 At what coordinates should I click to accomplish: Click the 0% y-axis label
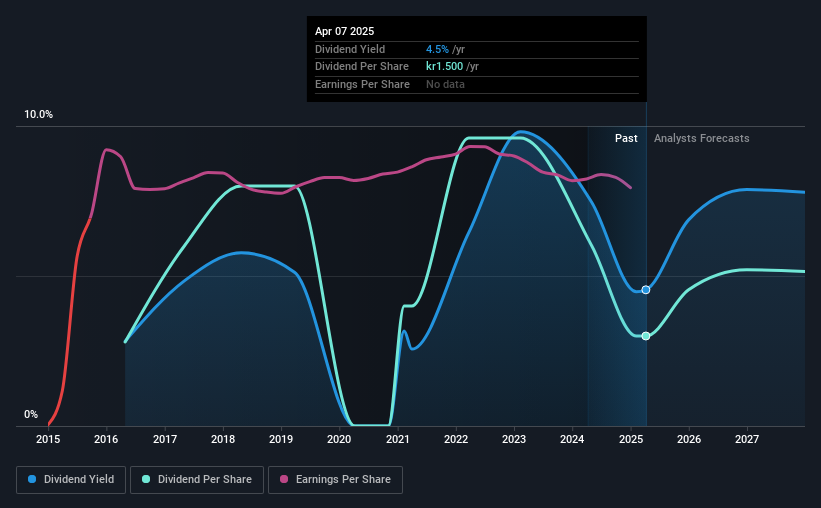[x=31, y=414]
